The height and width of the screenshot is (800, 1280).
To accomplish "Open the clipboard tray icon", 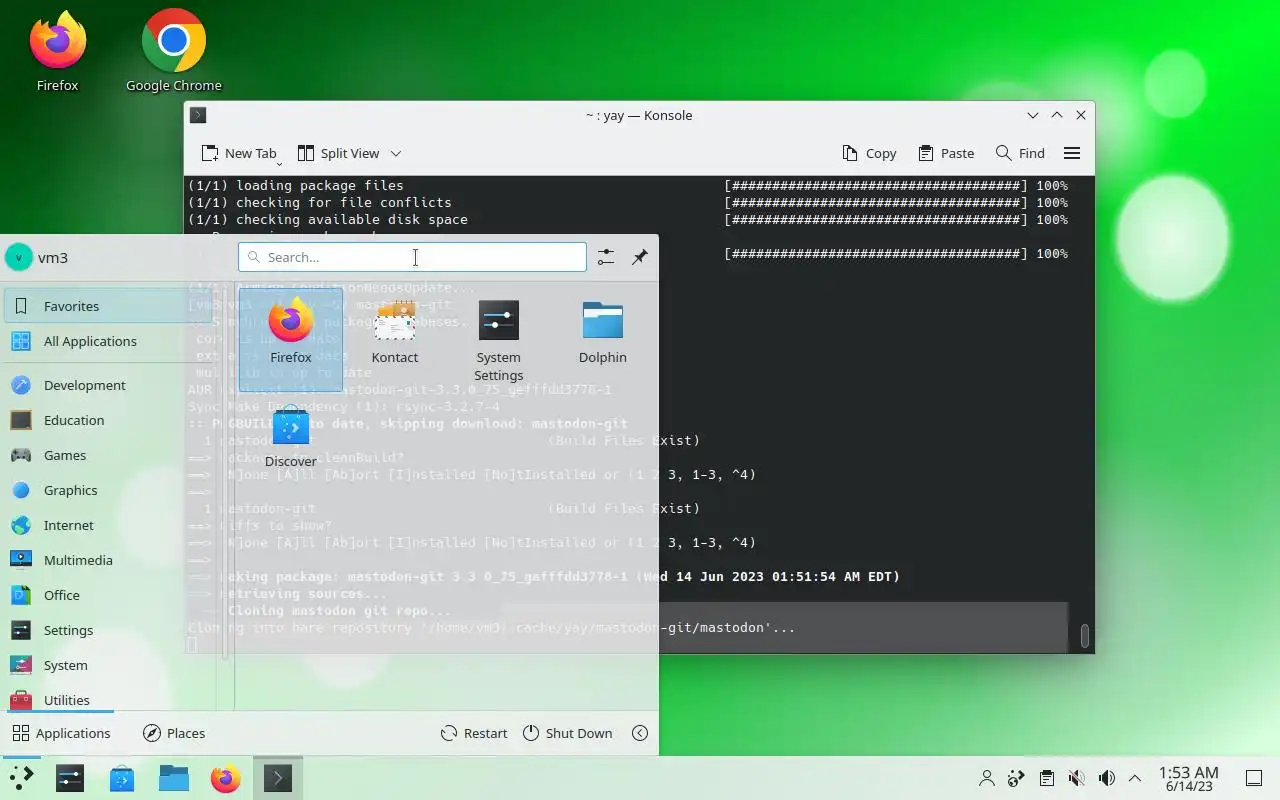I will tap(1046, 778).
